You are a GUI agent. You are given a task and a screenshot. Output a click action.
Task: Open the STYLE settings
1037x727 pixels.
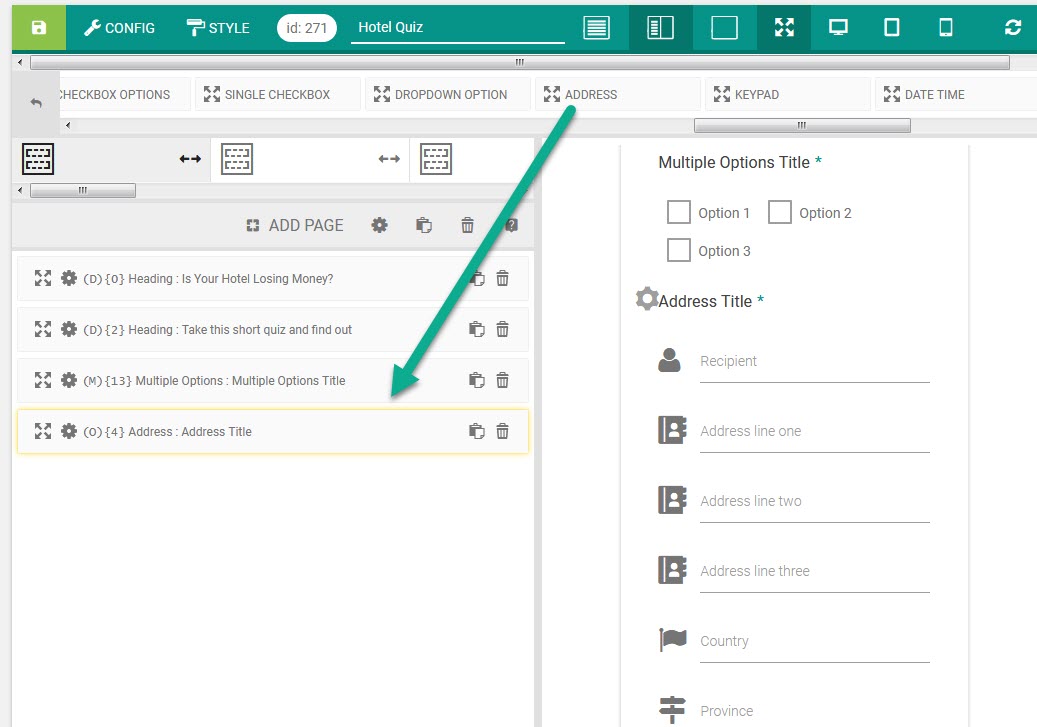tap(218, 28)
